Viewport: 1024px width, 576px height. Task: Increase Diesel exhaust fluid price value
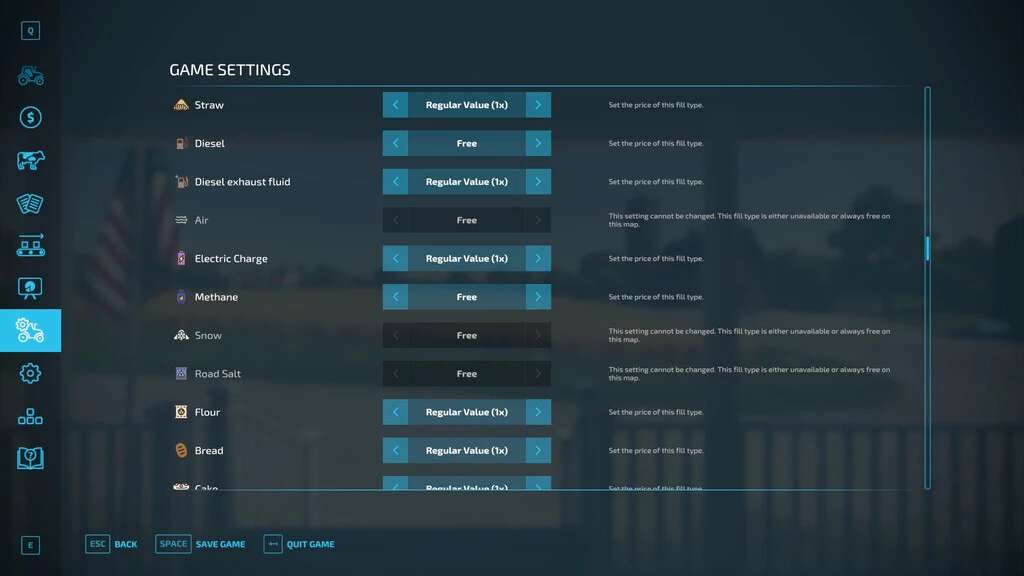coord(538,182)
